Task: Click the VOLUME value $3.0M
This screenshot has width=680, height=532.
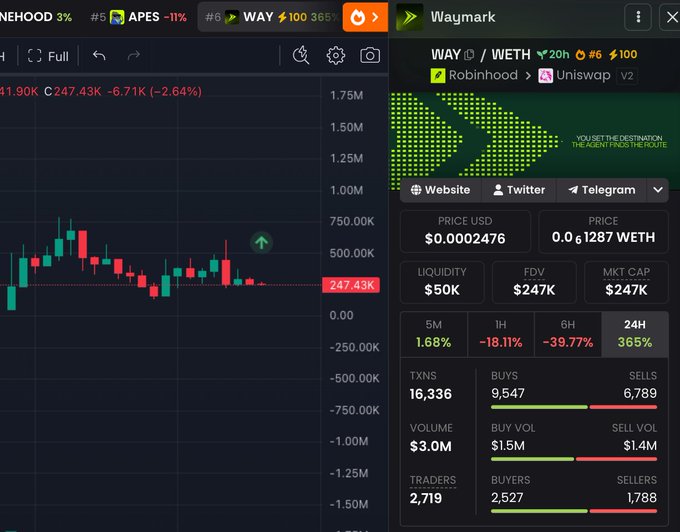Action: point(431,446)
